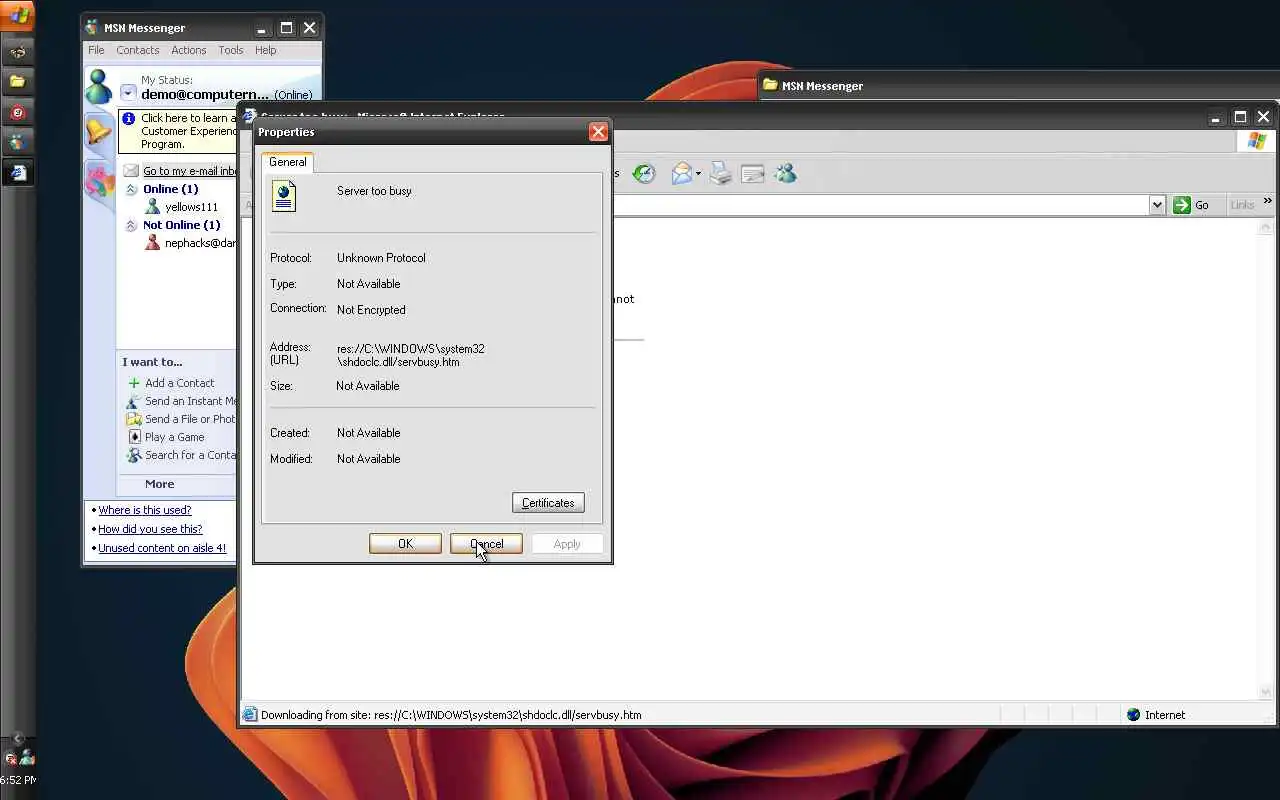Image resolution: width=1280 pixels, height=800 pixels.
Task: Open the folder icon on the side taskbar
Action: [x=17, y=81]
